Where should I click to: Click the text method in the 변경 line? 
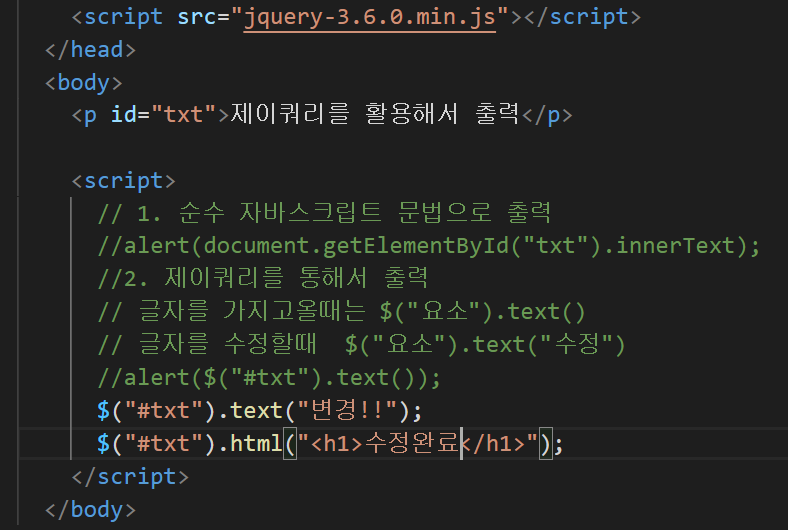coord(256,411)
